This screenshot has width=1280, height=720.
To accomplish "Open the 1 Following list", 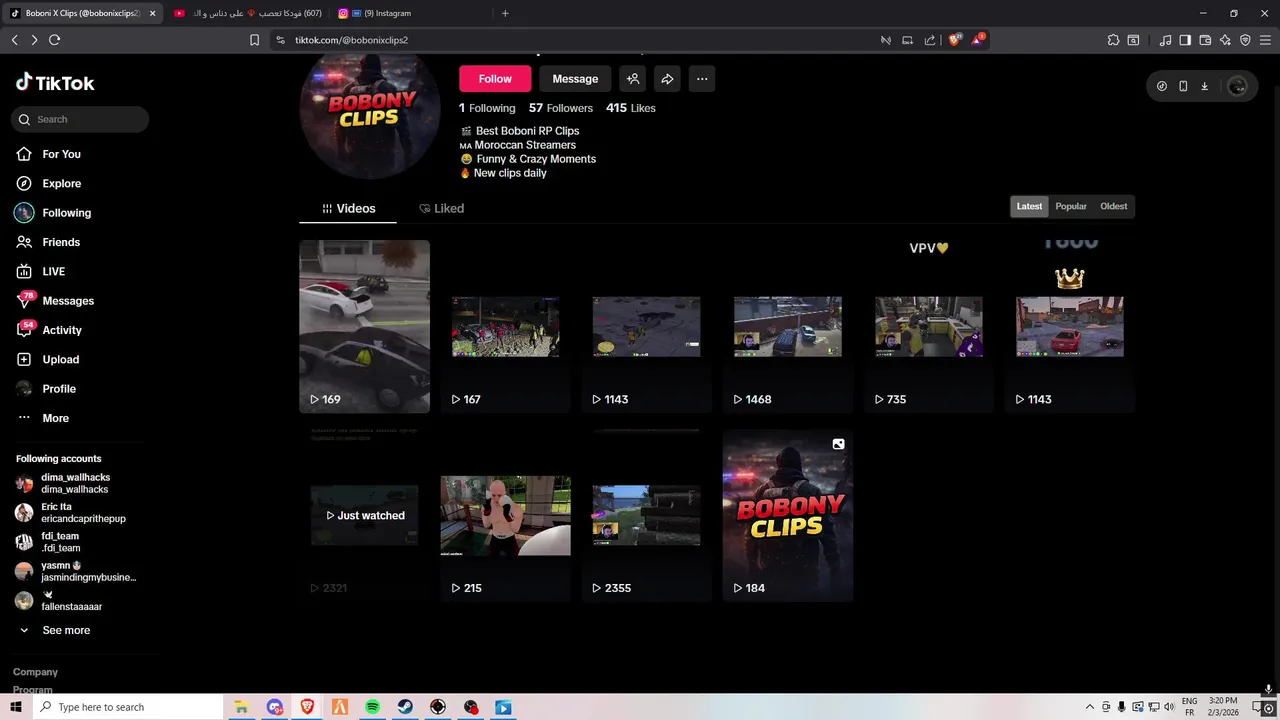I will click(x=487, y=108).
